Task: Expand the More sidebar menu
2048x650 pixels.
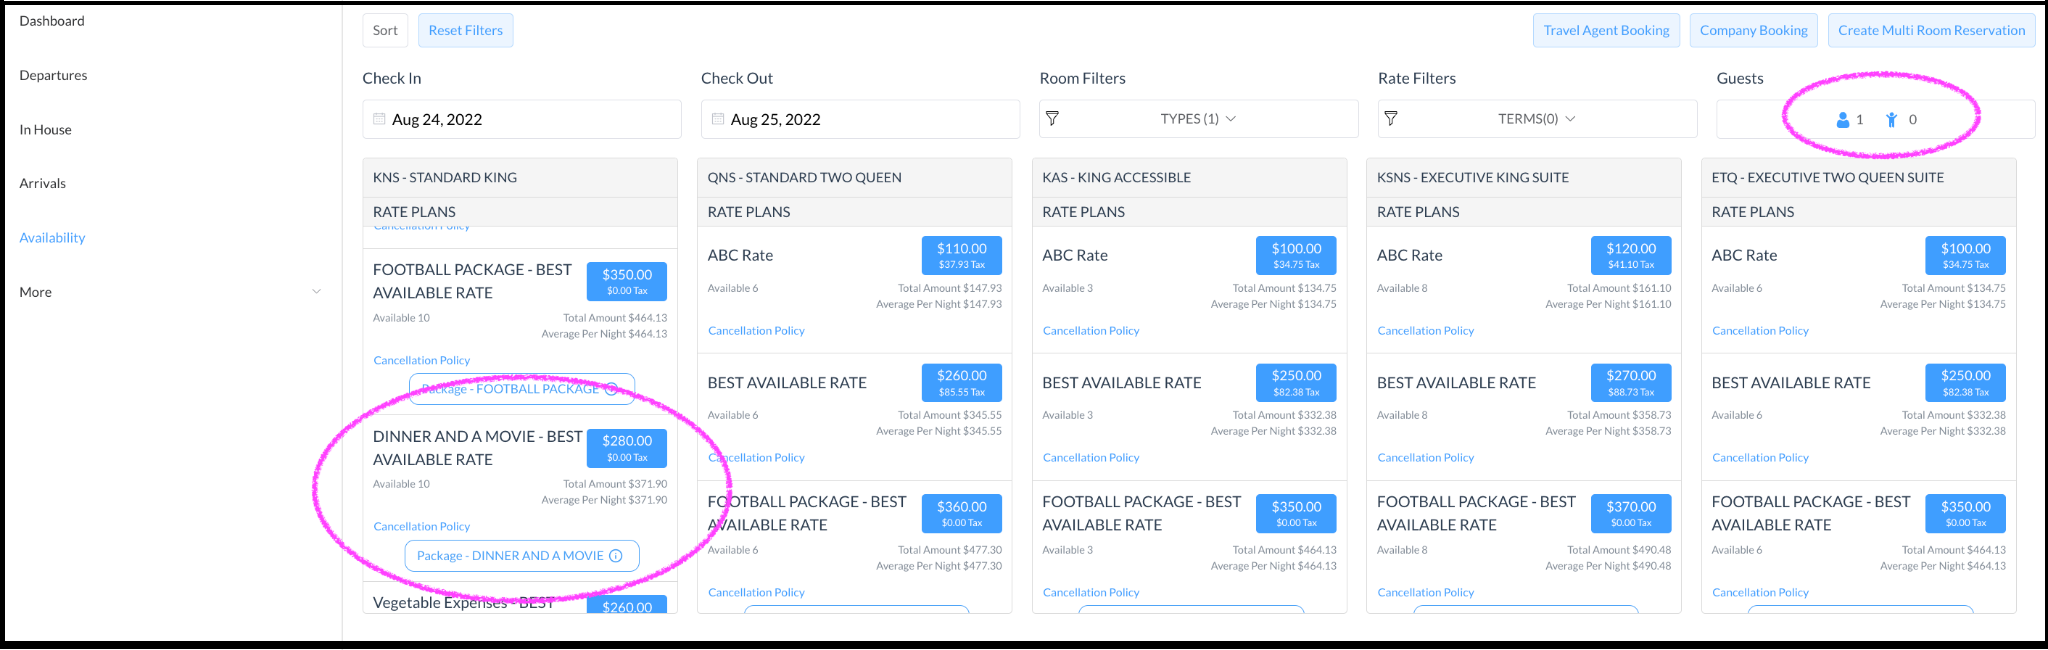Action: pos(170,292)
